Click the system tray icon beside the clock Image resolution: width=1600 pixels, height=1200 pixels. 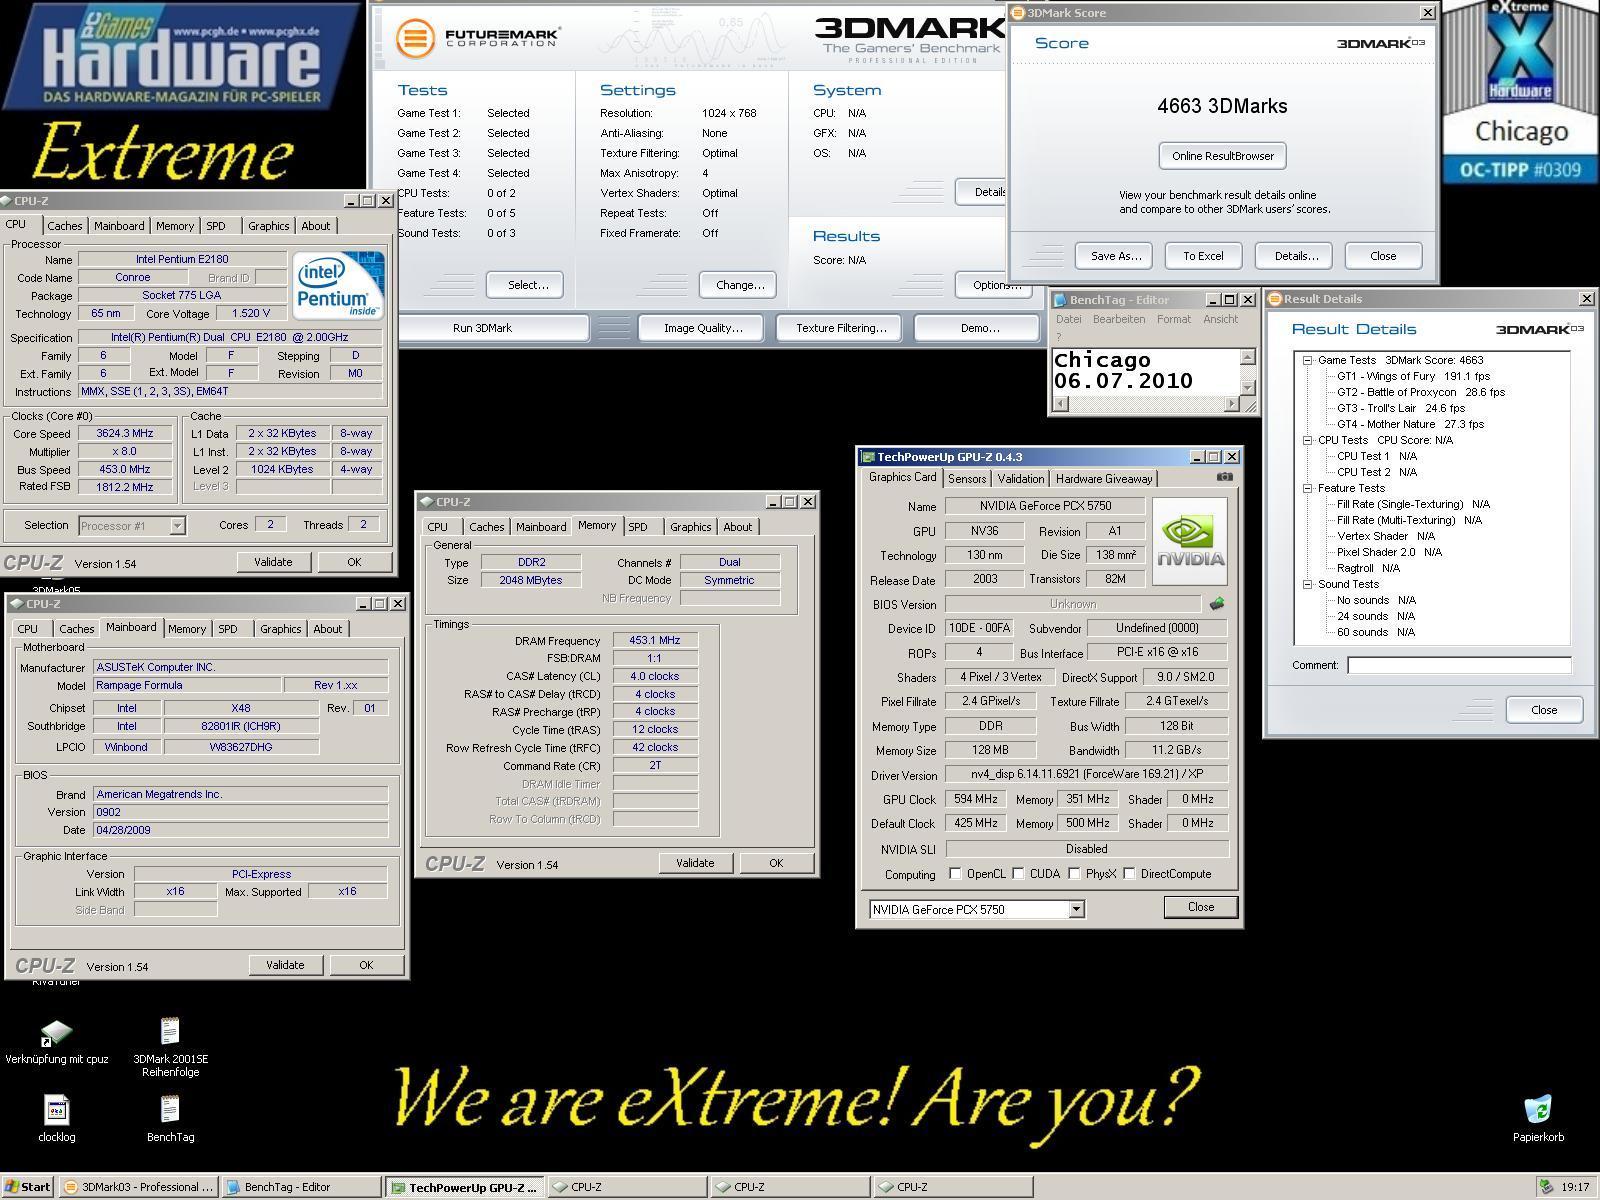click(1546, 1187)
